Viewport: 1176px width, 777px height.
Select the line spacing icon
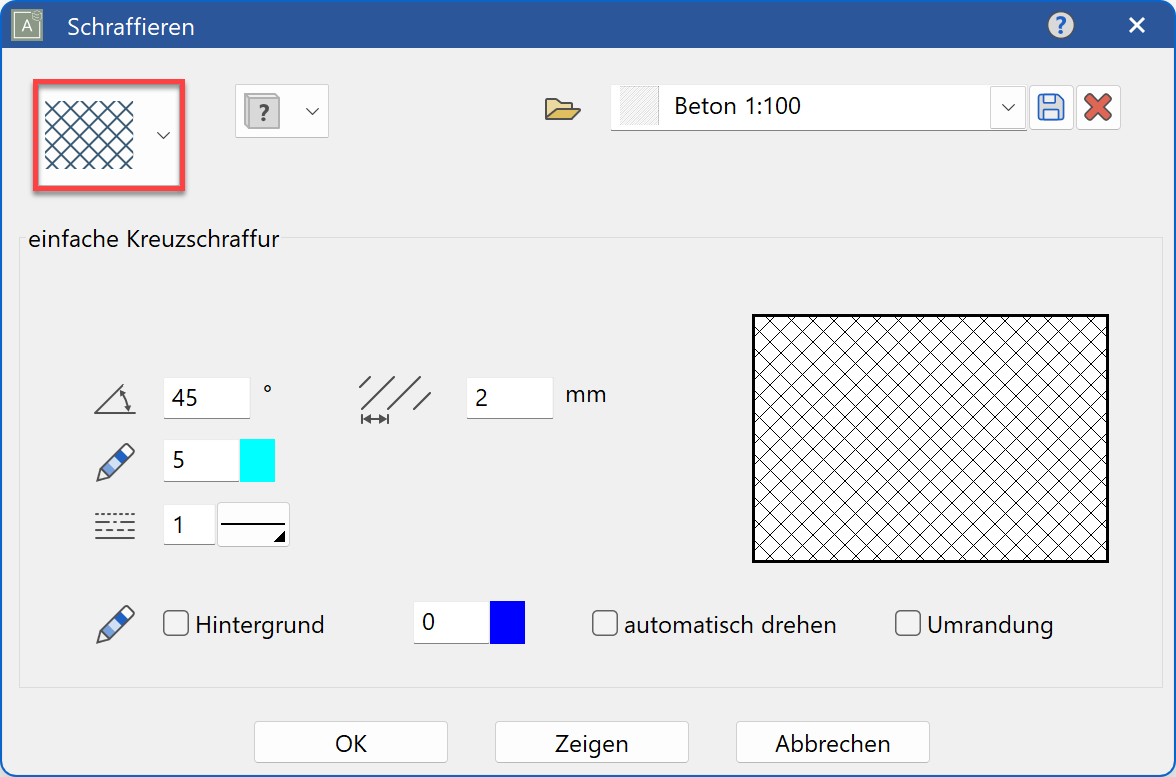click(394, 396)
